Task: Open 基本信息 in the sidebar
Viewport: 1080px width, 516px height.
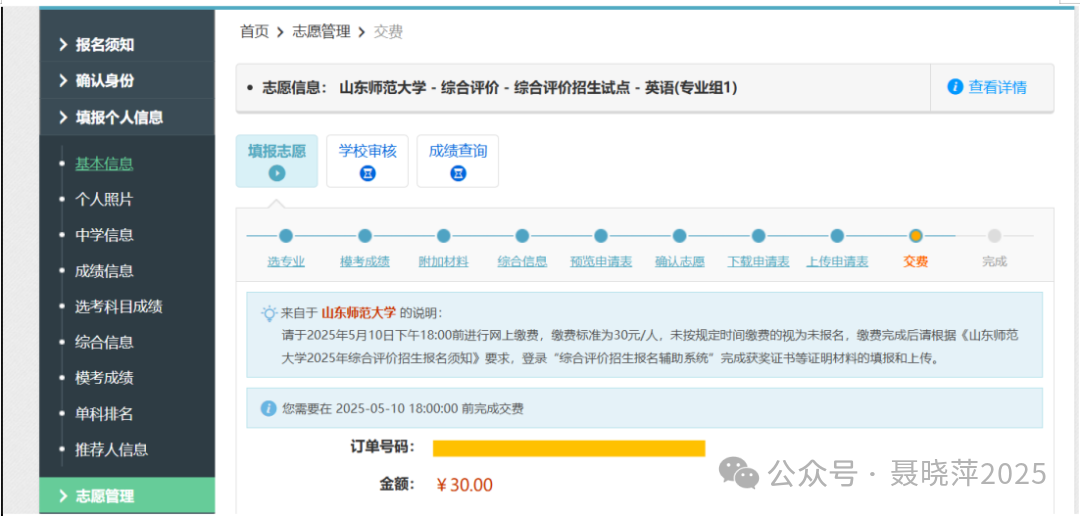Action: pos(104,164)
